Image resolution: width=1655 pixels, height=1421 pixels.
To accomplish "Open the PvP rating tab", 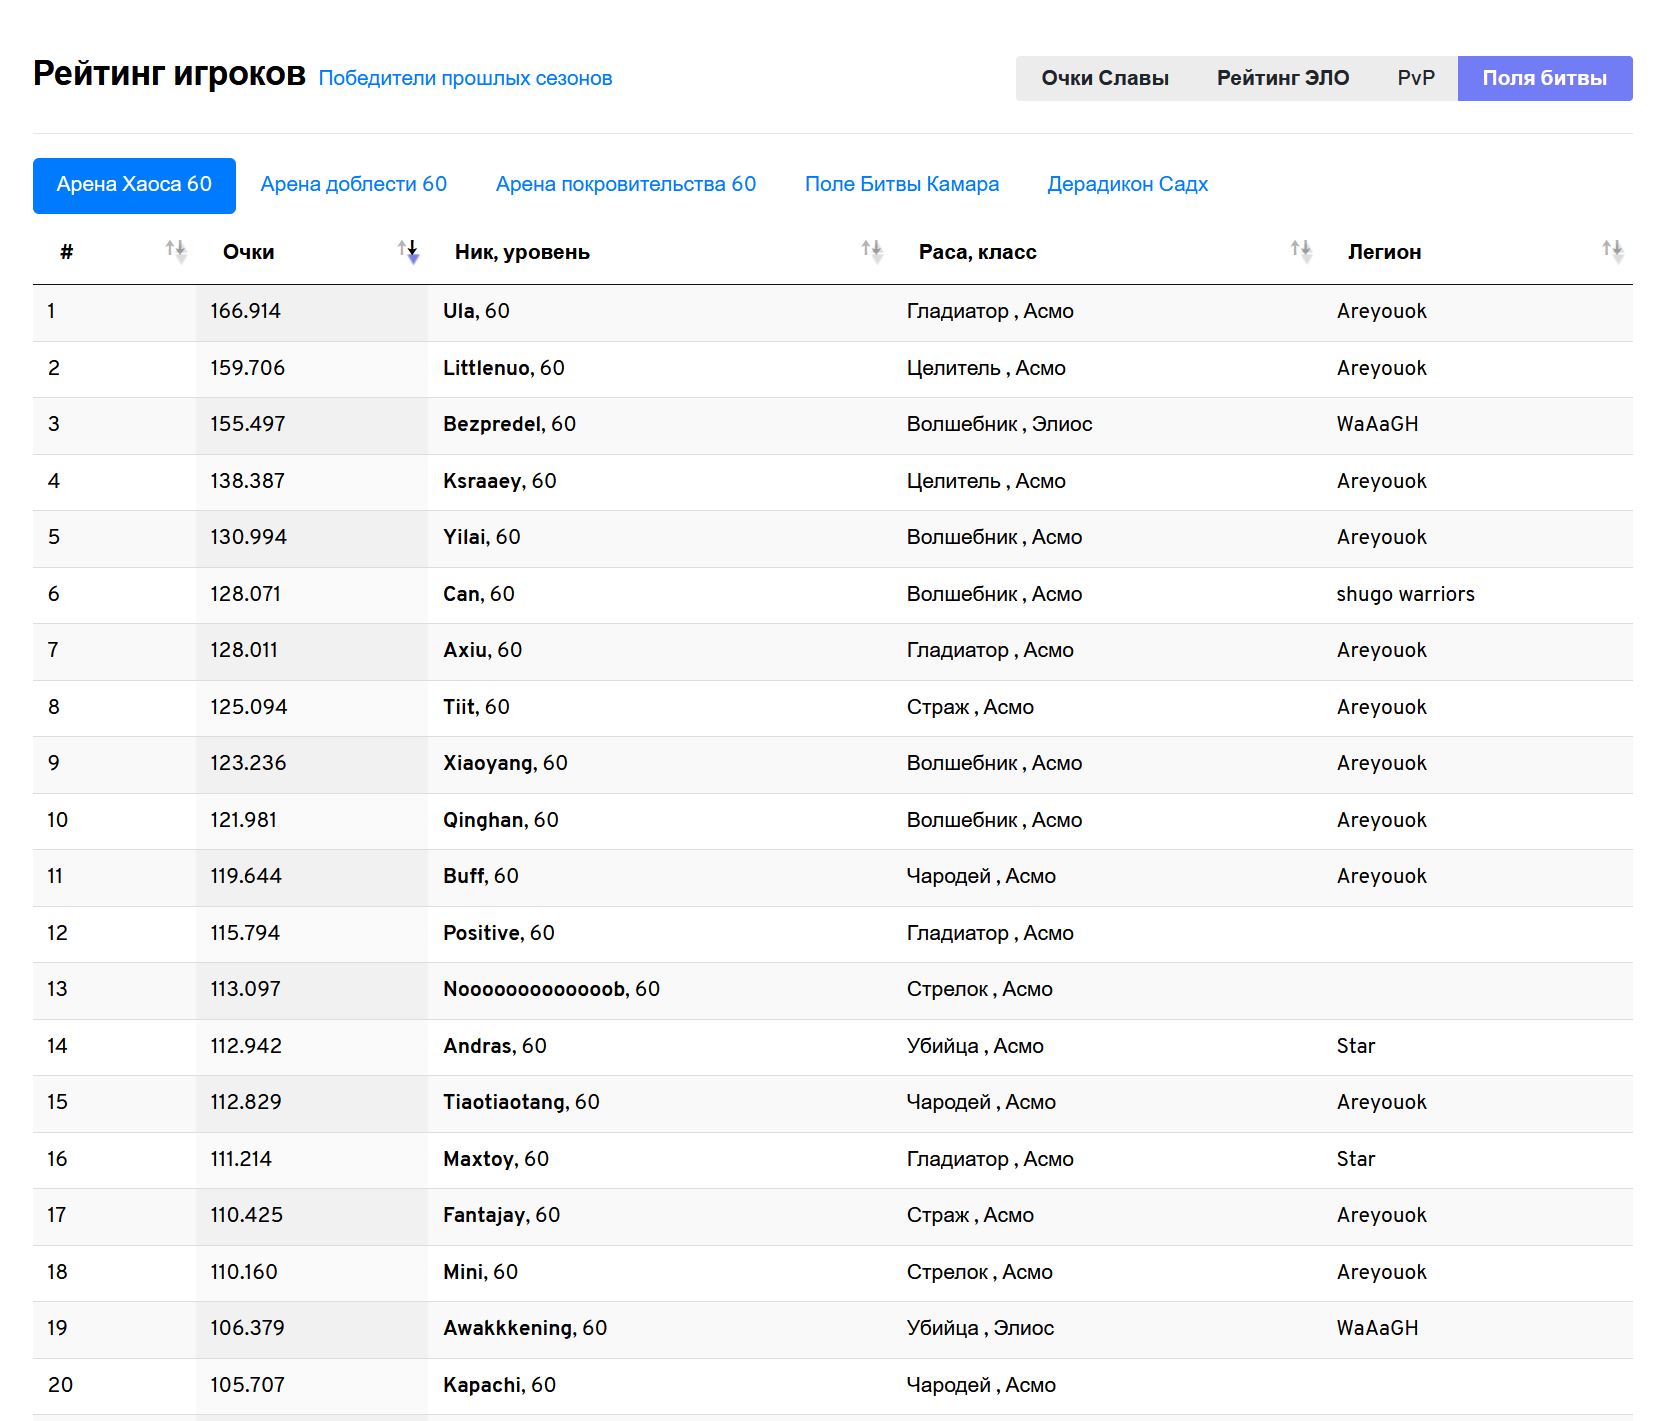I will tap(1415, 78).
